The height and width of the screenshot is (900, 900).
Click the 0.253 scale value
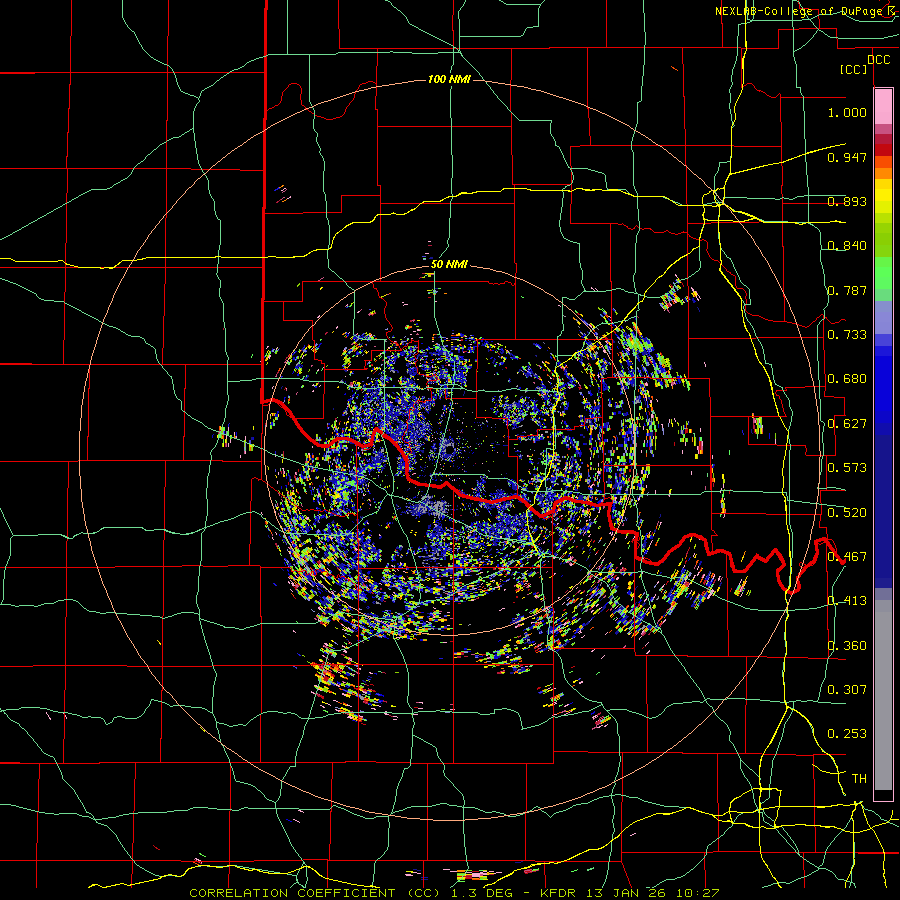(x=847, y=734)
